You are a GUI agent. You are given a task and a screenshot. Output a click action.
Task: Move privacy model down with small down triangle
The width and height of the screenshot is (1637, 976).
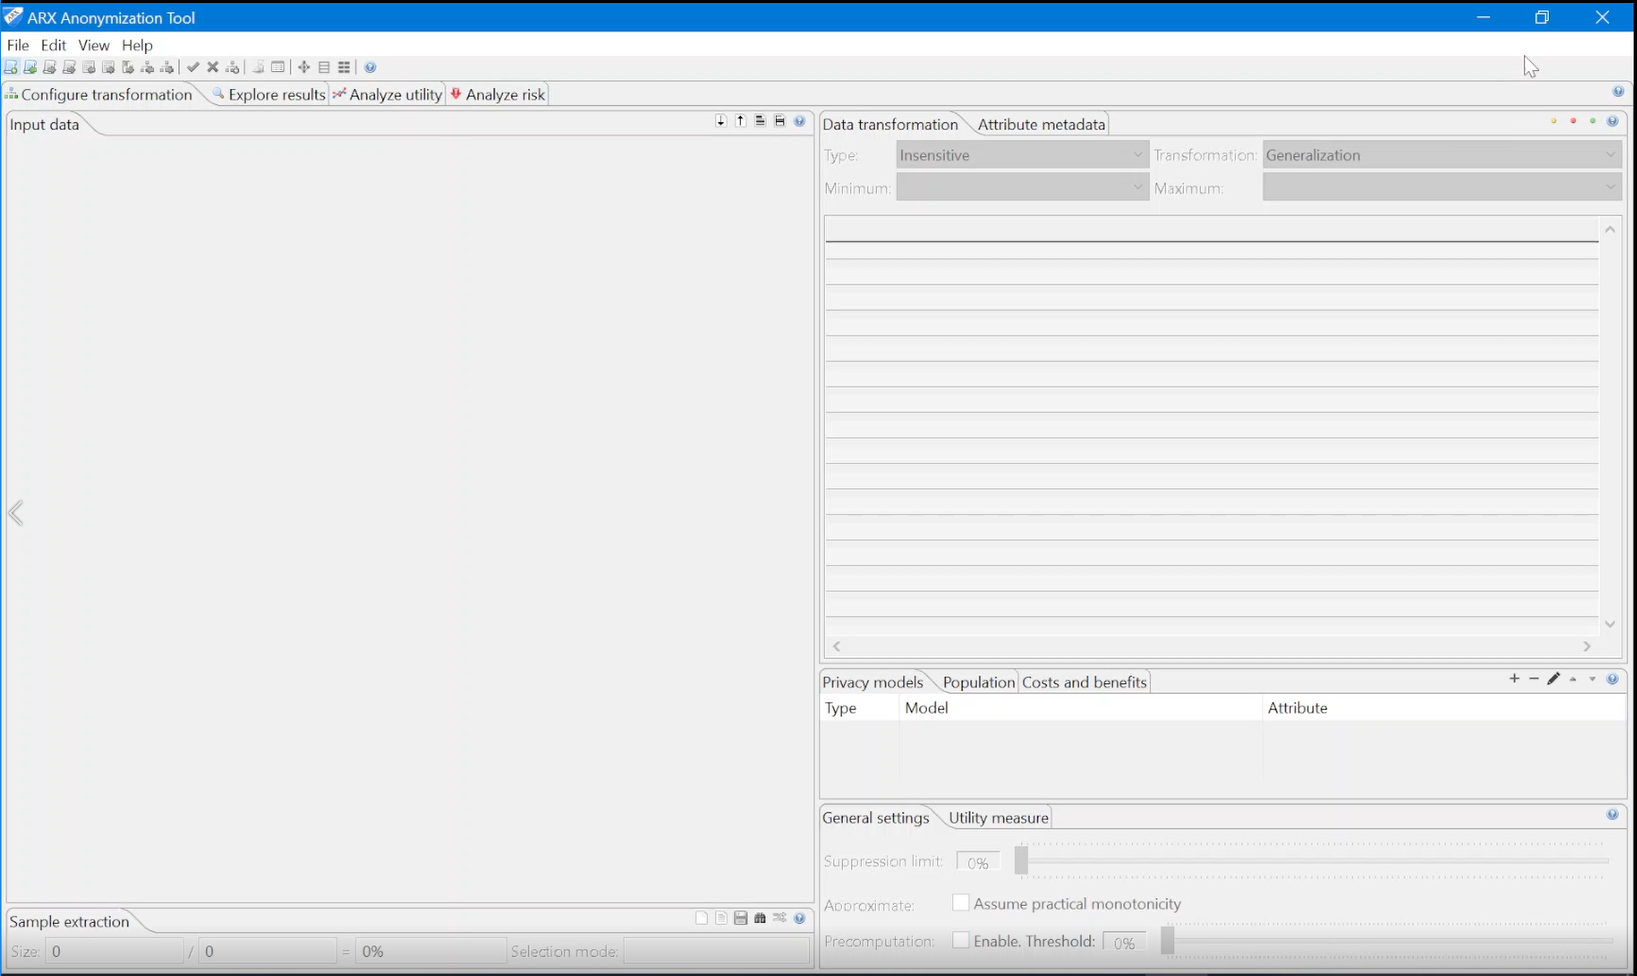pos(1593,680)
